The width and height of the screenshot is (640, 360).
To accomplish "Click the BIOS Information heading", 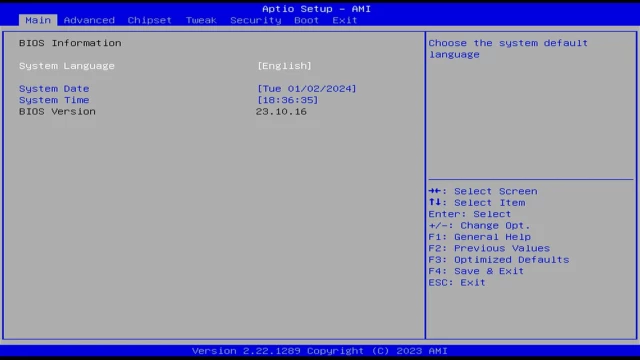I will pyautogui.click(x=70, y=43).
